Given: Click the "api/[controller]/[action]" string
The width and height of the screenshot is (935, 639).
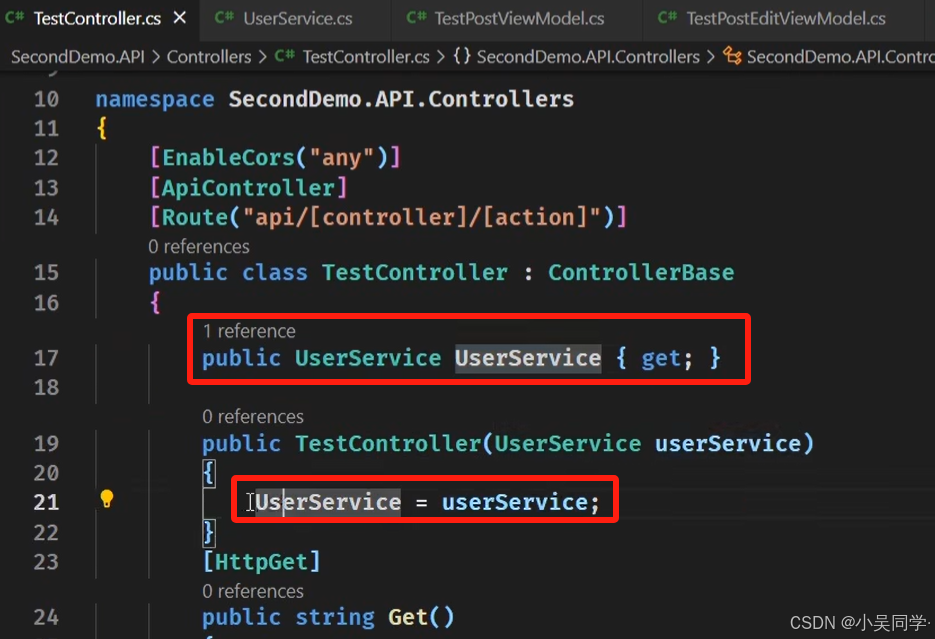Looking at the screenshot, I should tap(422, 217).
